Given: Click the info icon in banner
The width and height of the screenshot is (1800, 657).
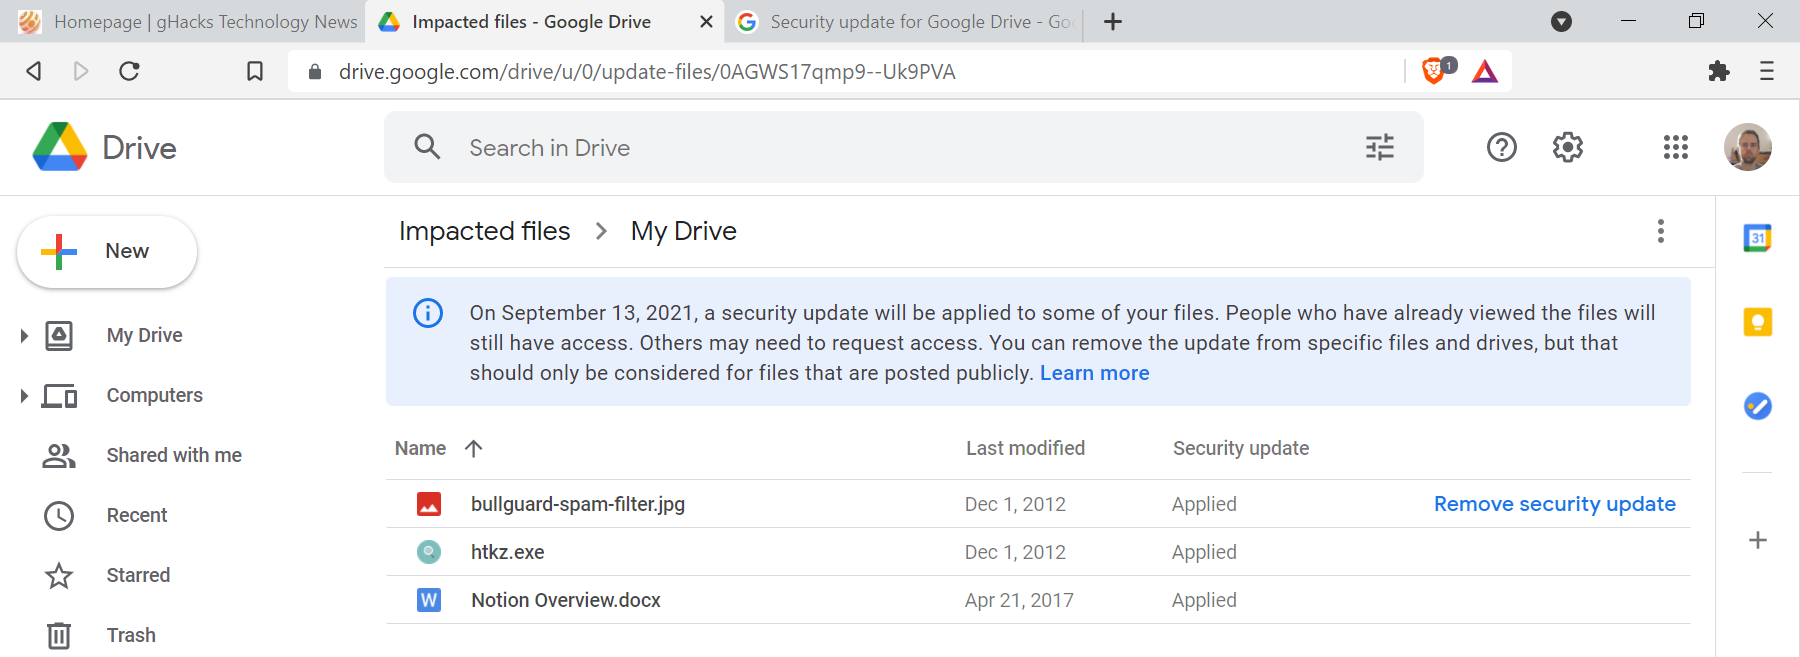Looking at the screenshot, I should (428, 313).
